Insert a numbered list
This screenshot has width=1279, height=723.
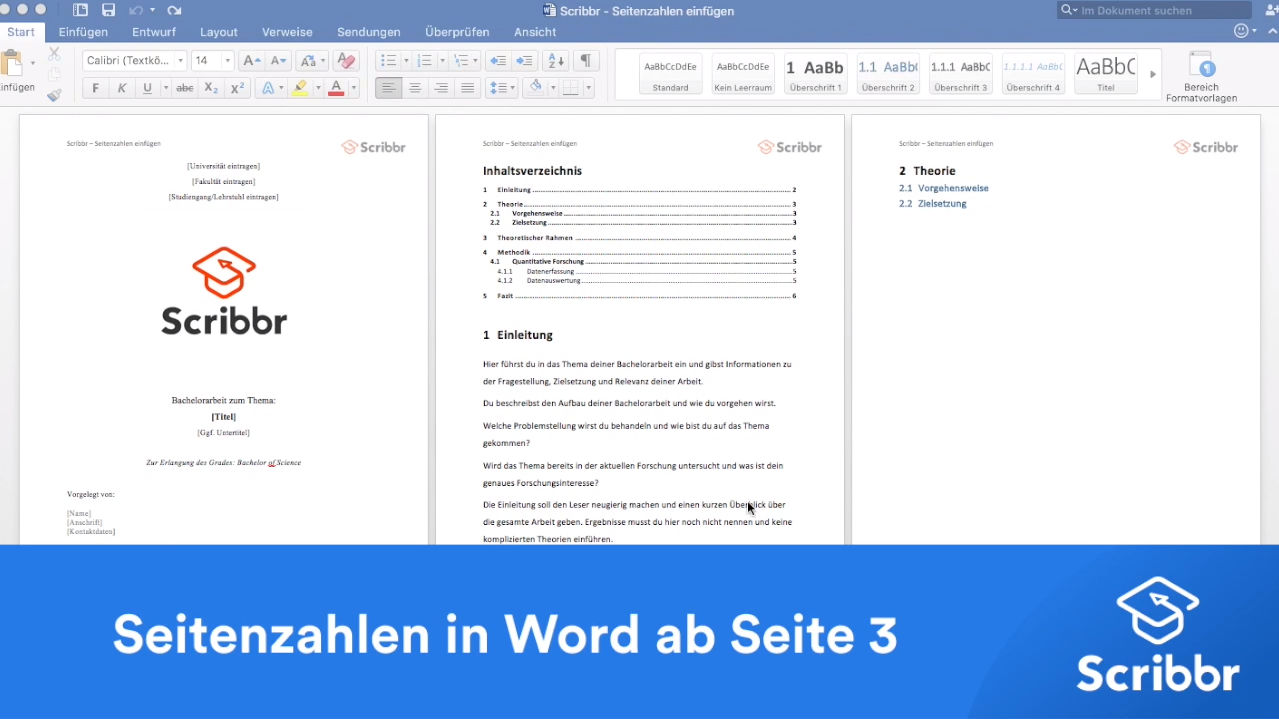[424, 61]
